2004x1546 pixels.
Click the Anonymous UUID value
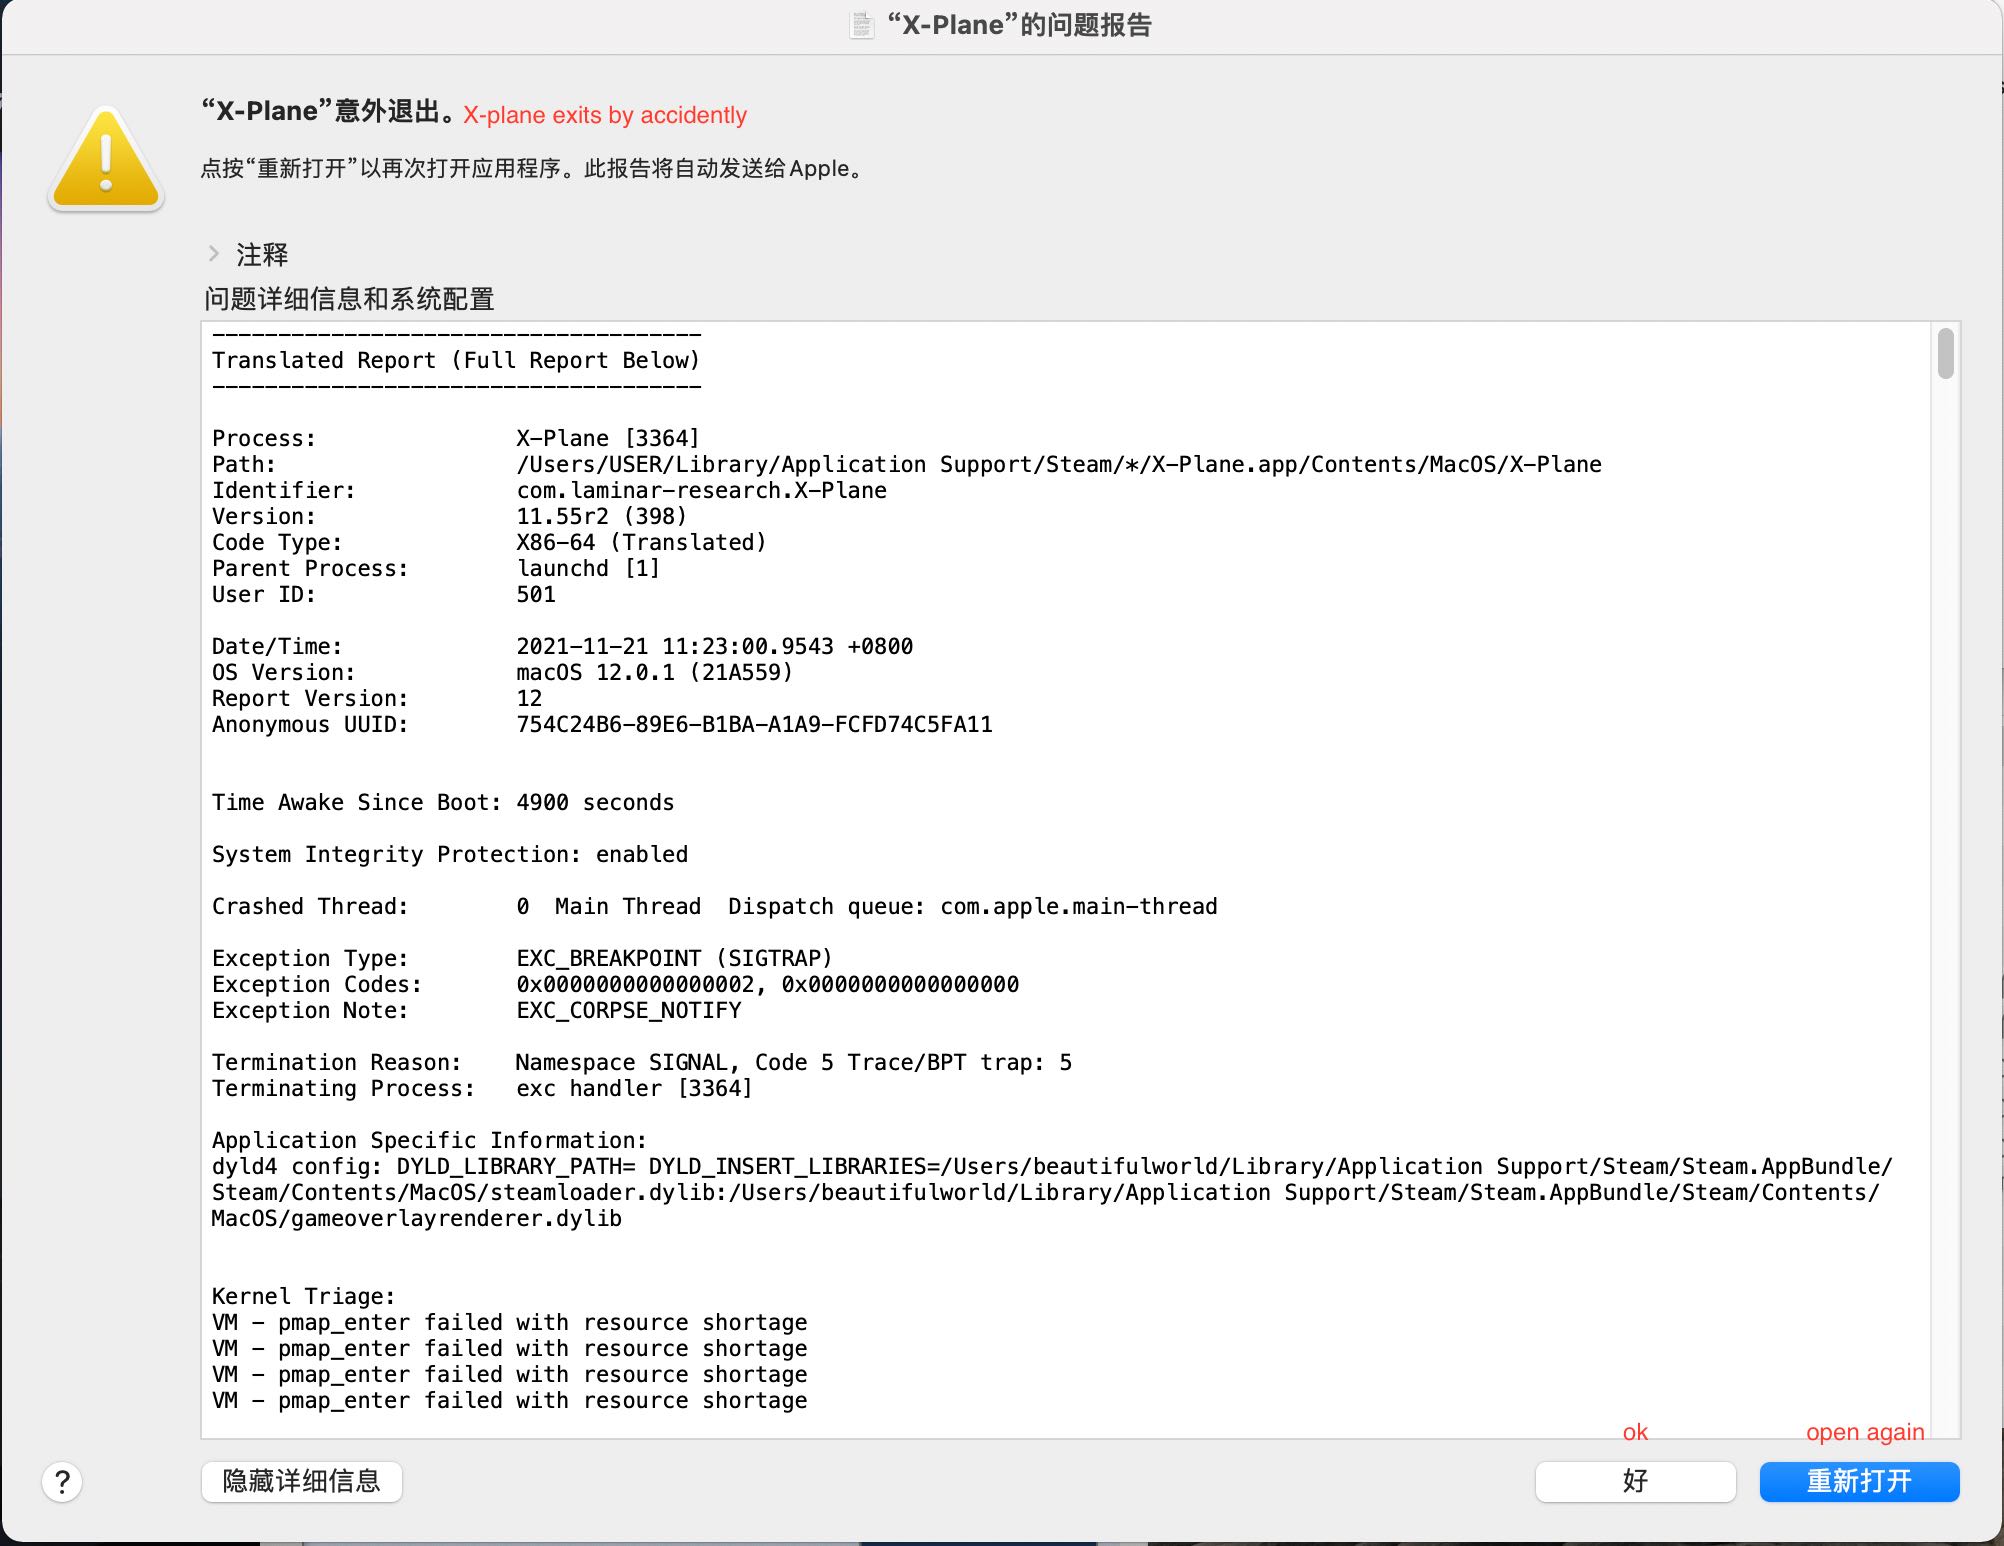click(755, 724)
